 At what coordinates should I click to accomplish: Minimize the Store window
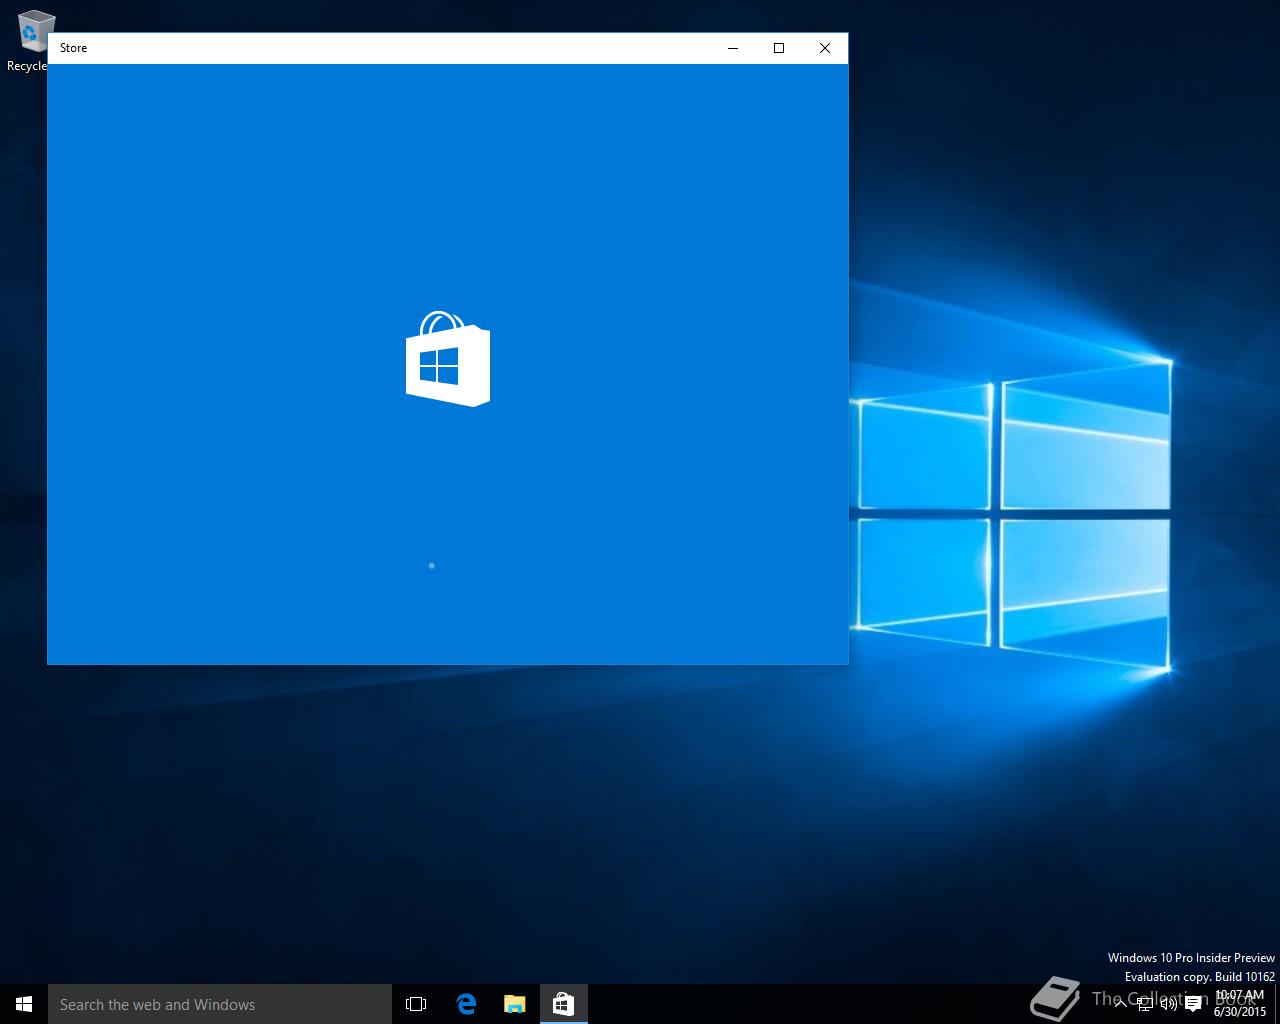tap(733, 48)
